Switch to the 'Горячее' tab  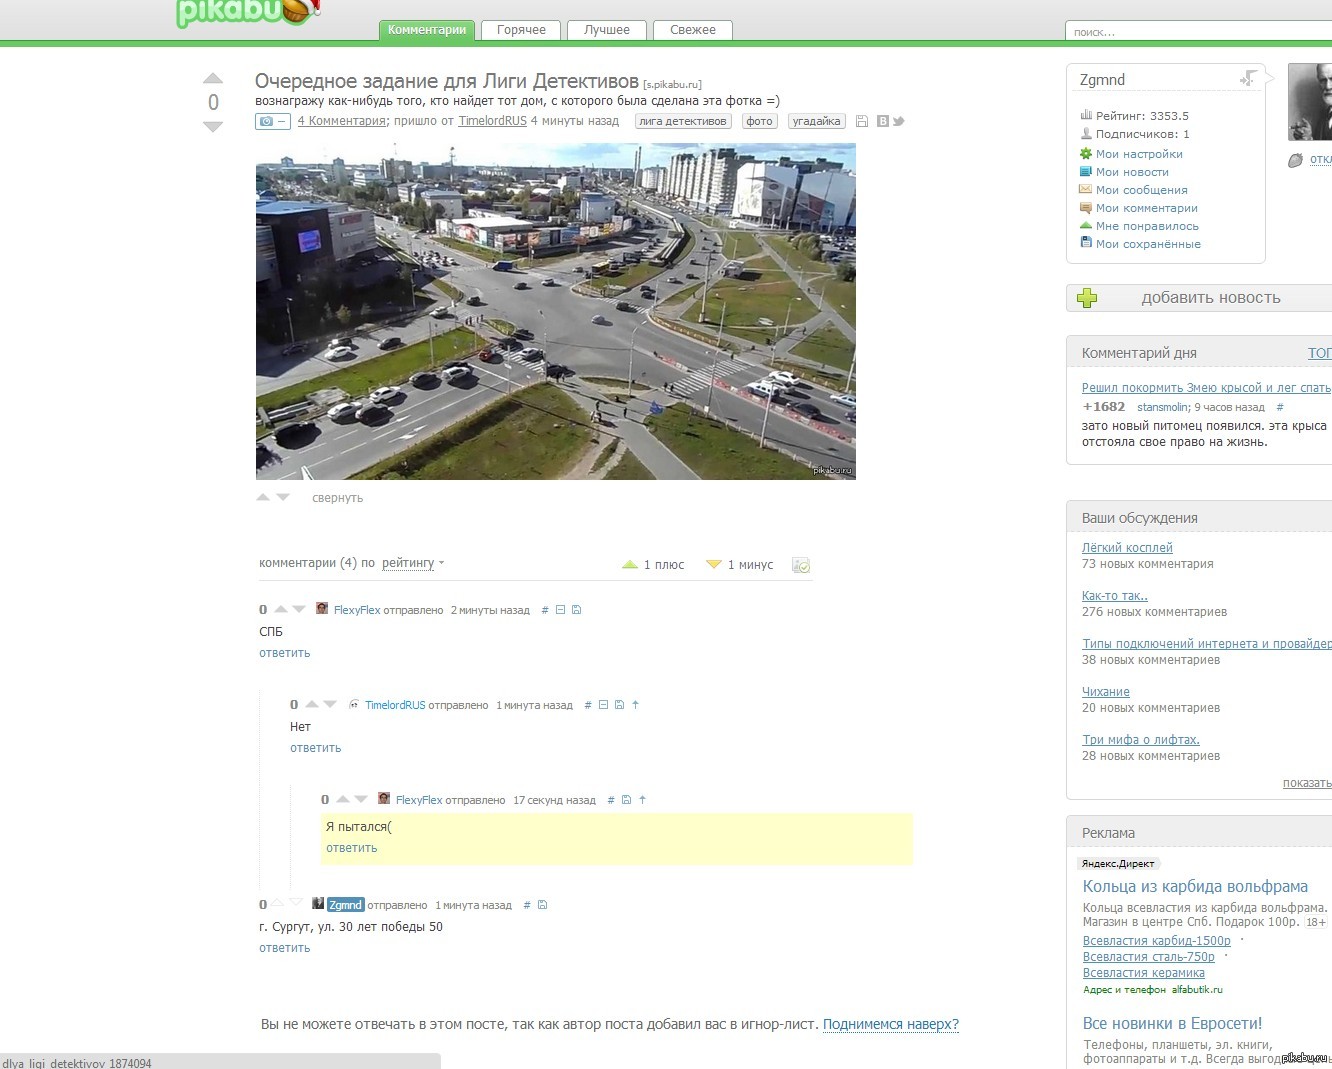[521, 30]
